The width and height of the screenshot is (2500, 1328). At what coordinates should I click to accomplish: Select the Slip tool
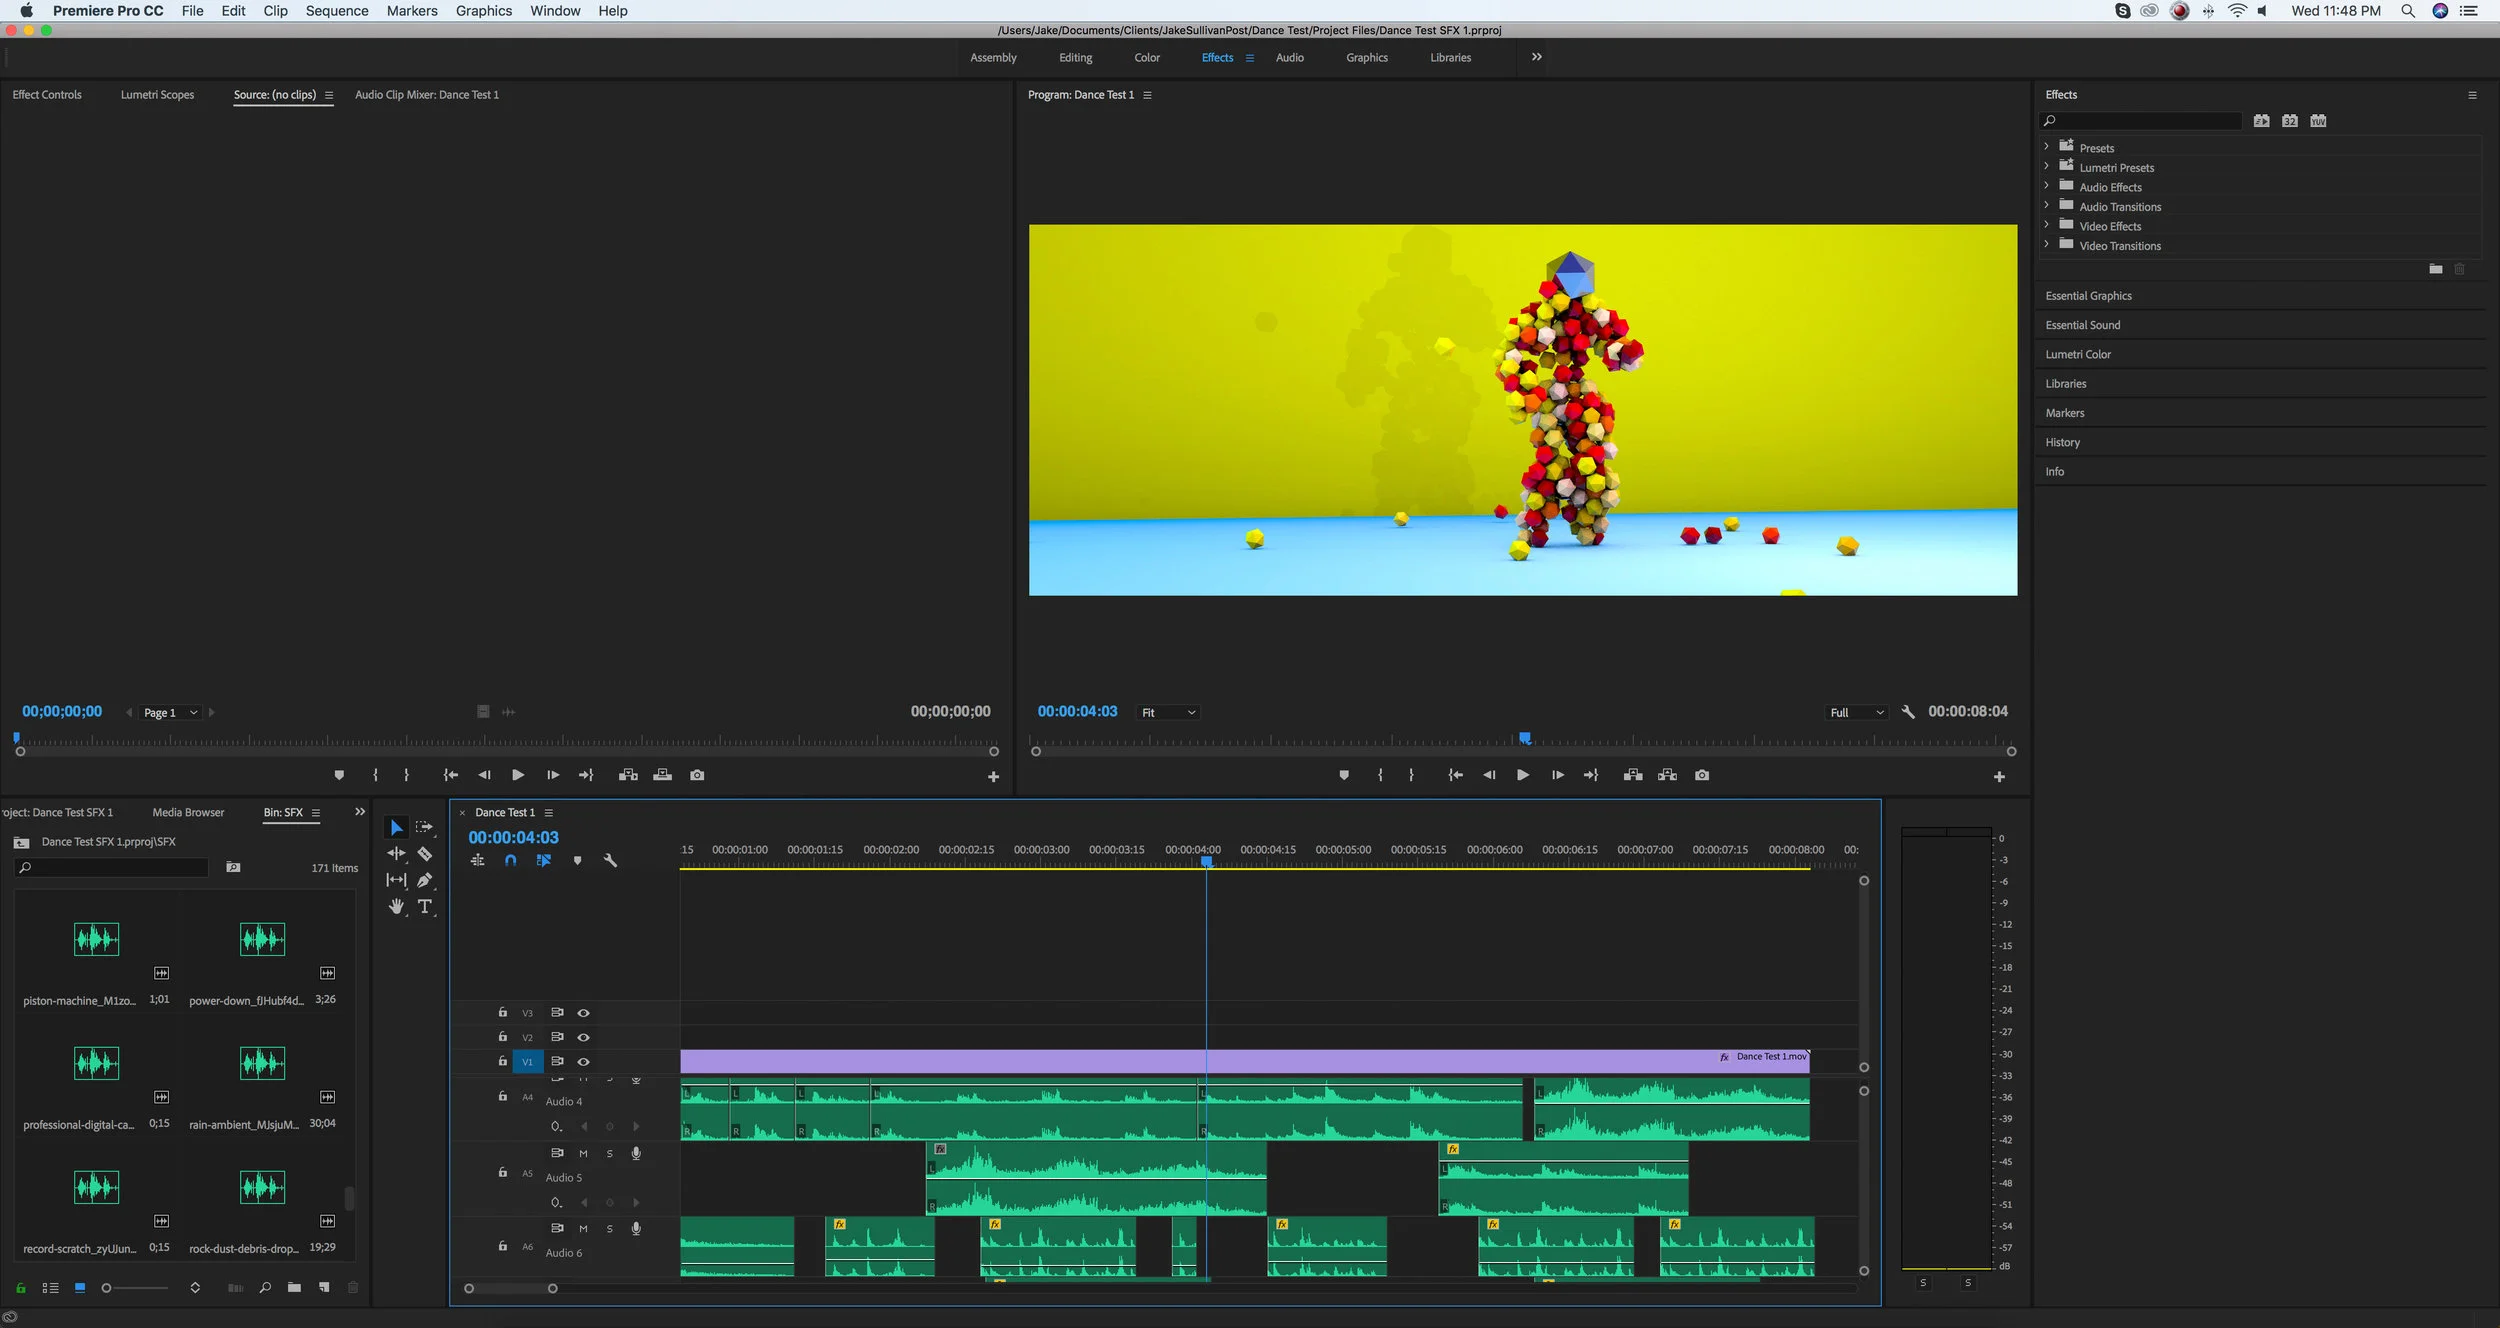point(396,880)
